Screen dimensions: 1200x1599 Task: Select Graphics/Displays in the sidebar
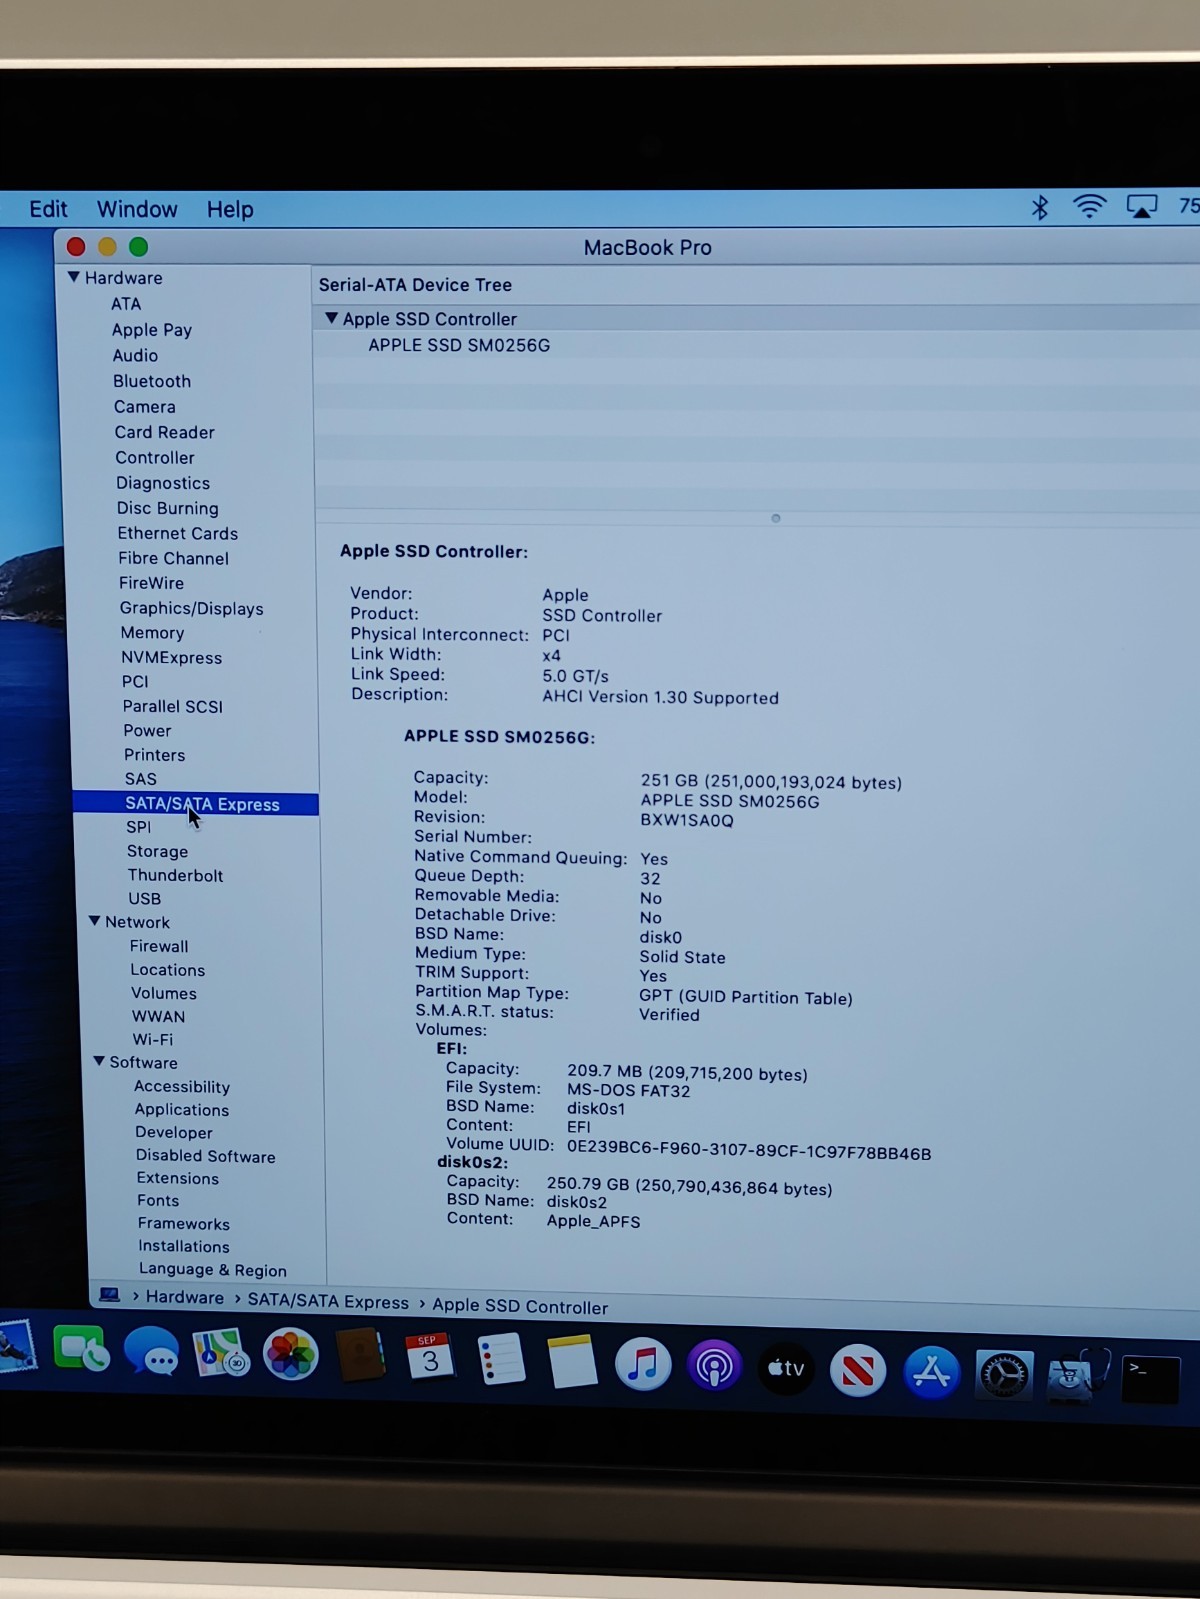pos(192,608)
